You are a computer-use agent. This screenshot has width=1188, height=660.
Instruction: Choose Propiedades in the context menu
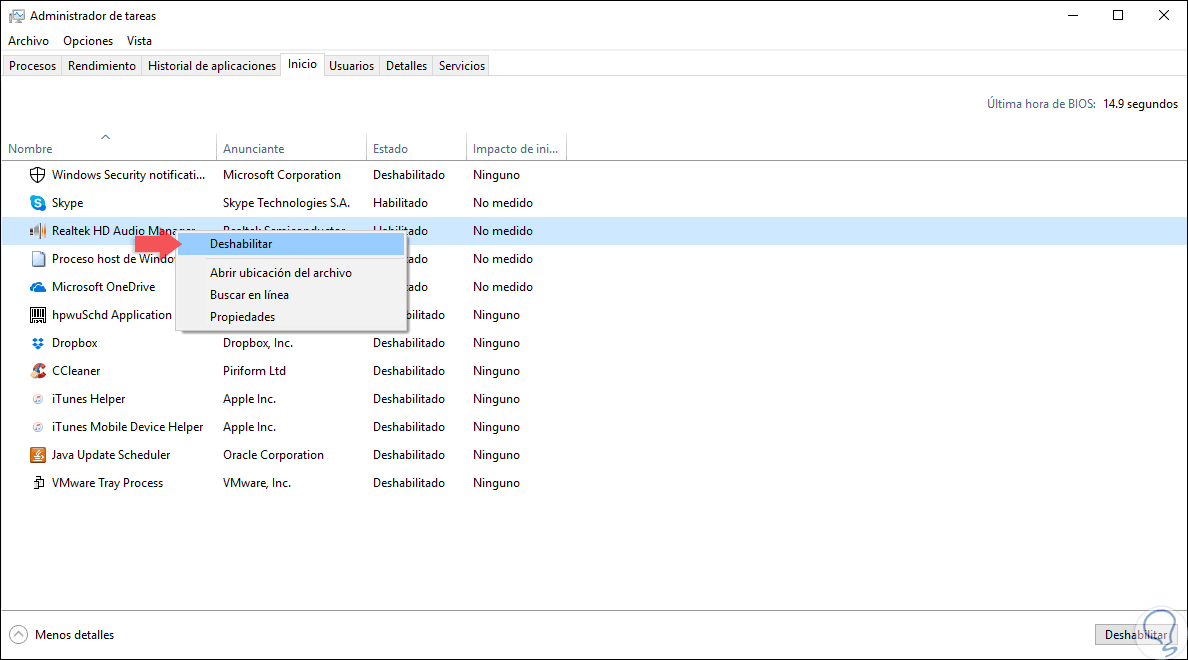pos(291,317)
